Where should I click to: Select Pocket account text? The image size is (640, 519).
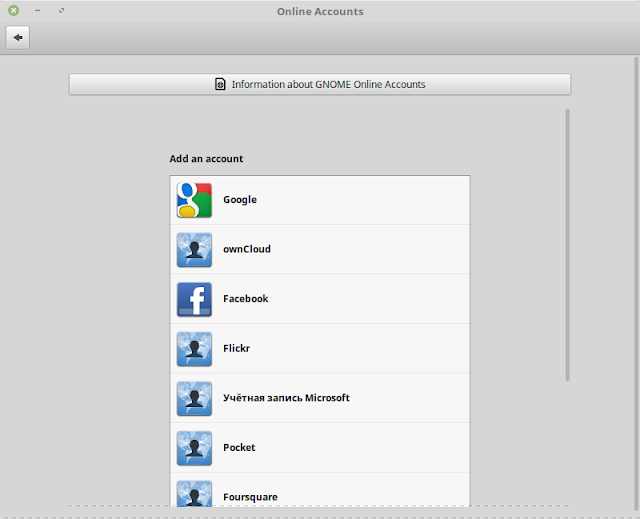(239, 448)
